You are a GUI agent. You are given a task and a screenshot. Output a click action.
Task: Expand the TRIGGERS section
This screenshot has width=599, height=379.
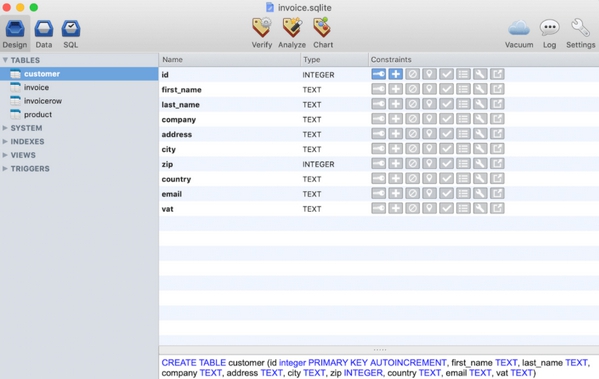coord(5,168)
